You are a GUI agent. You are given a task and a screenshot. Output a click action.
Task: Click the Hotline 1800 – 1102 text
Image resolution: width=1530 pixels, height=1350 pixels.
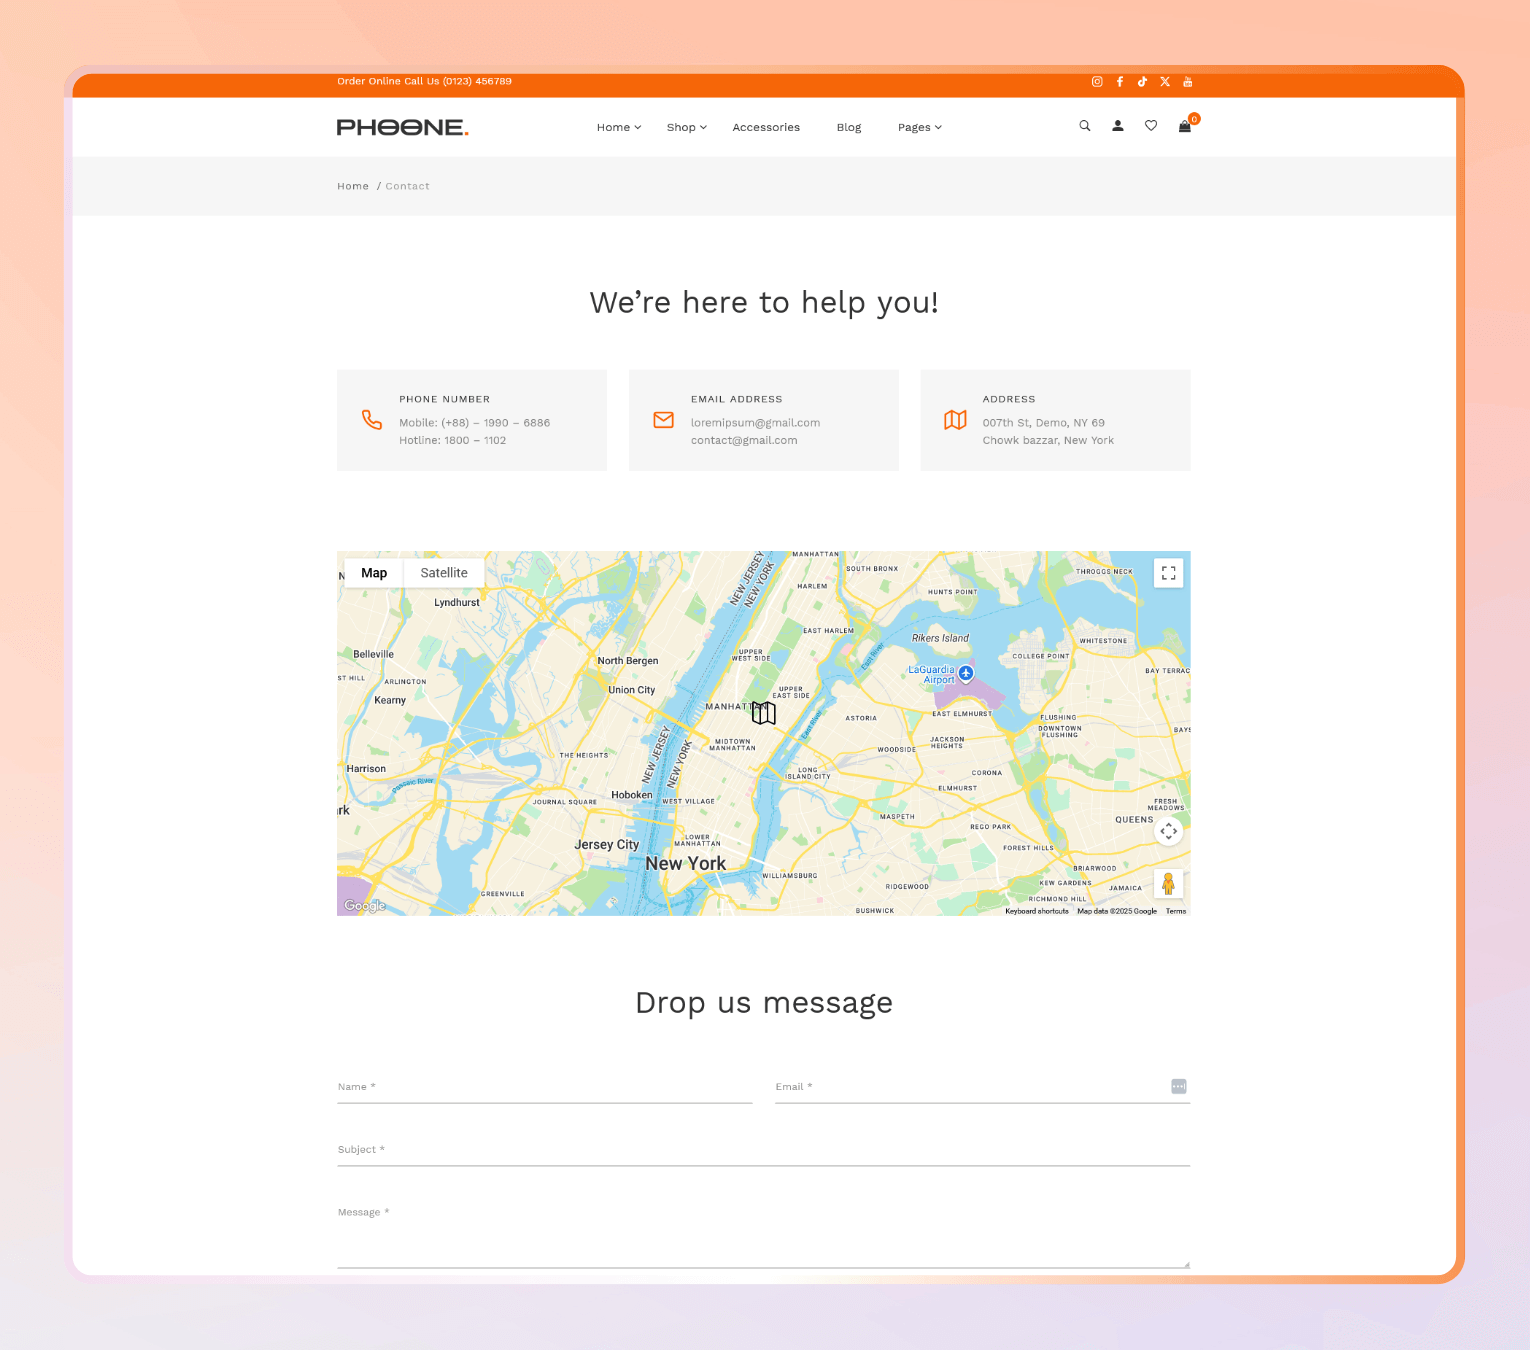click(453, 440)
